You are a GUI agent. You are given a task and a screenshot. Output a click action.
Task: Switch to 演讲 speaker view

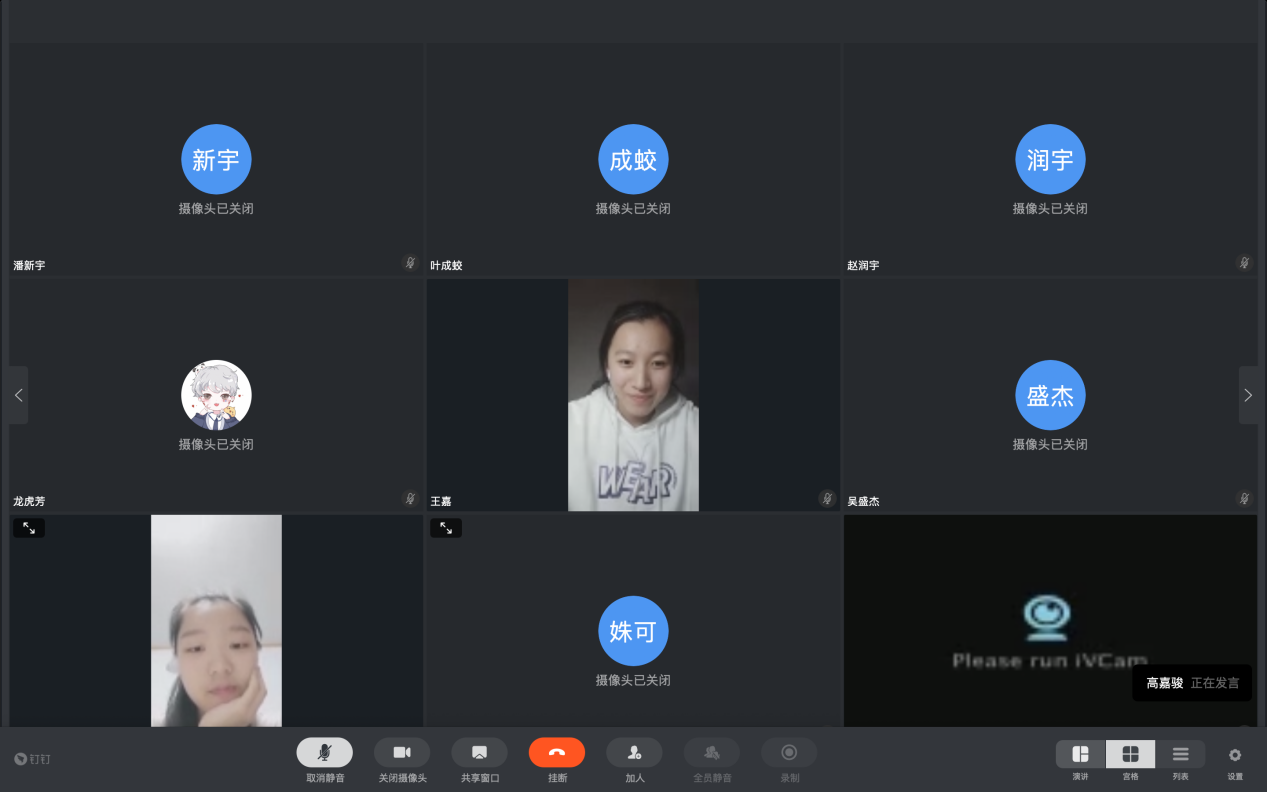pyautogui.click(x=1080, y=754)
